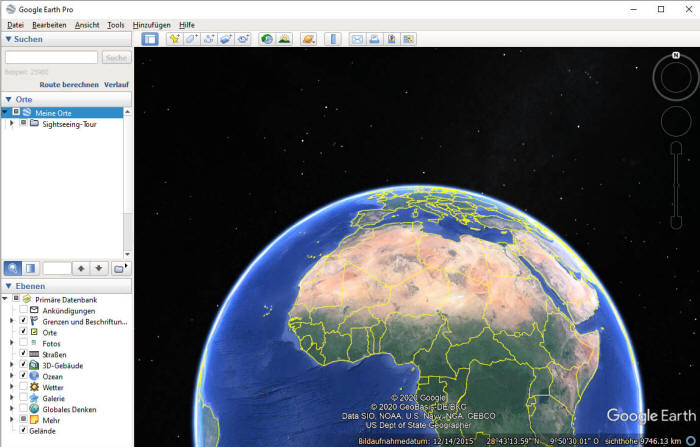Click the Orte list scrollbar down arrow
700x447 pixels.
tap(128, 254)
